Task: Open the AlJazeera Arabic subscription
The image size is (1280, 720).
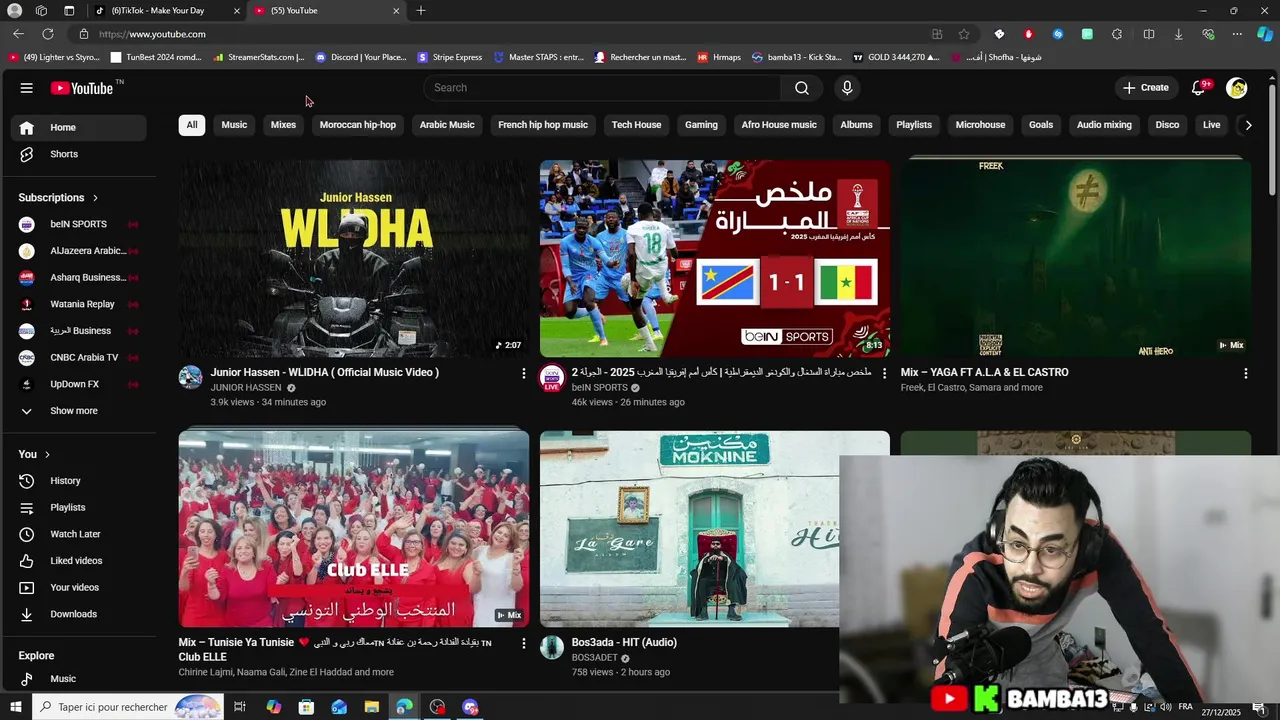Action: (79, 251)
